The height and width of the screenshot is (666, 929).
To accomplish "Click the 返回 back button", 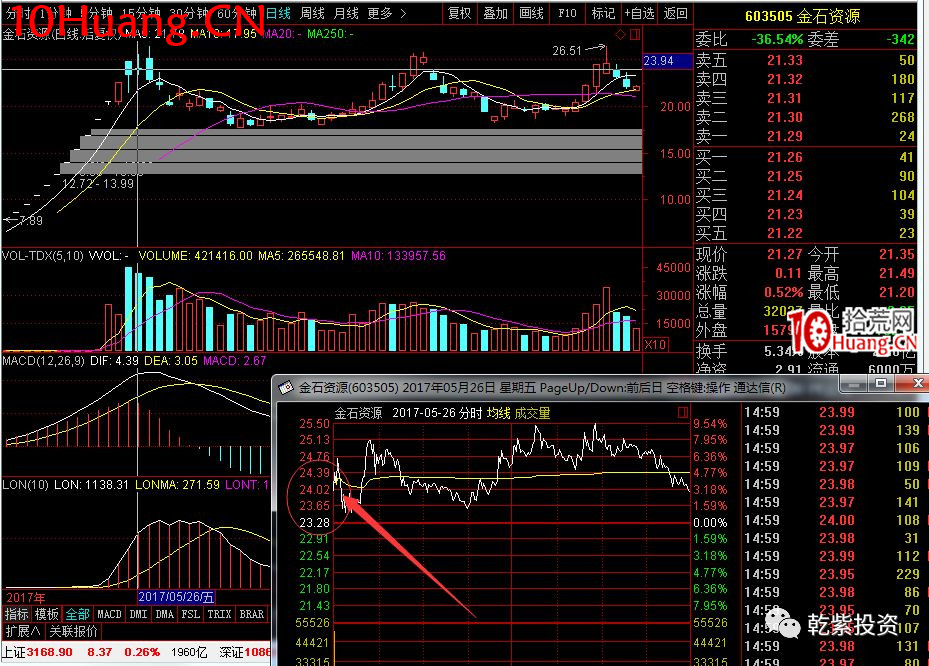I will pyautogui.click(x=675, y=13).
